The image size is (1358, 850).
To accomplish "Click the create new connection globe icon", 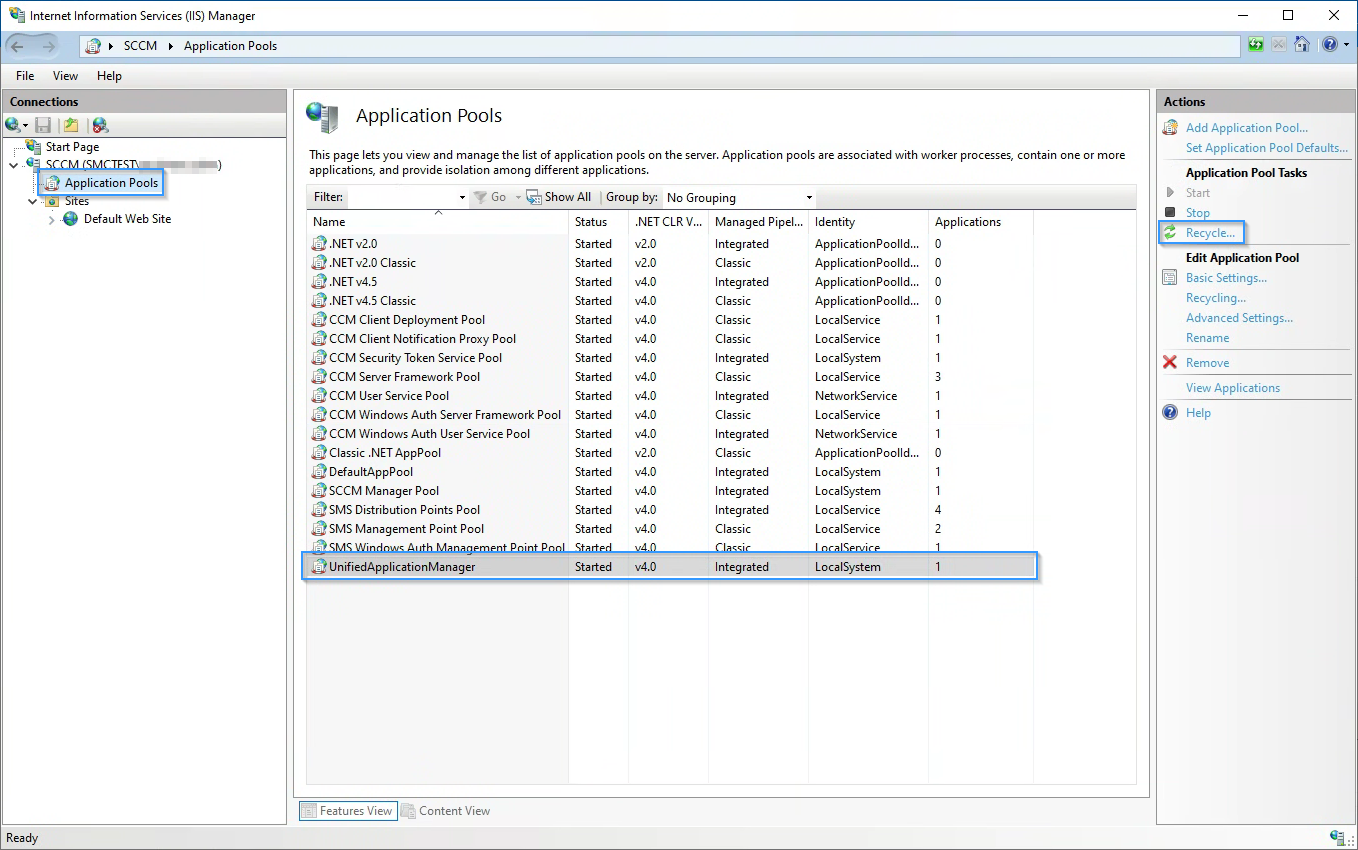I will [x=13, y=125].
